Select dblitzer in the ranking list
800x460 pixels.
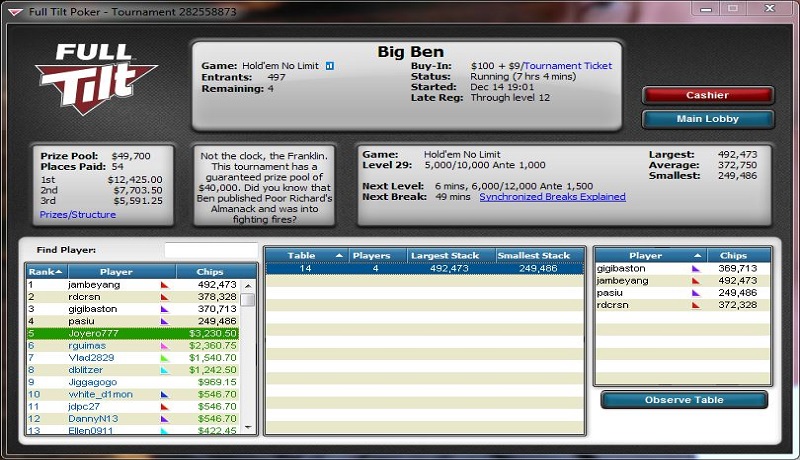[x=133, y=370]
